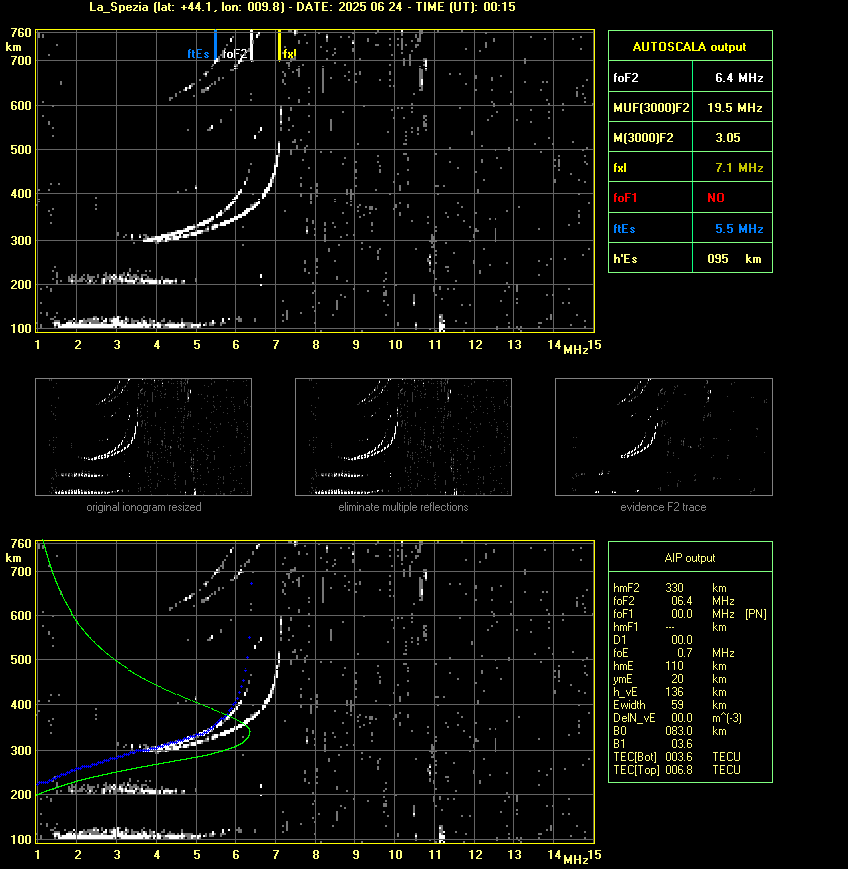Select the hmE 110 km entry

click(670, 666)
